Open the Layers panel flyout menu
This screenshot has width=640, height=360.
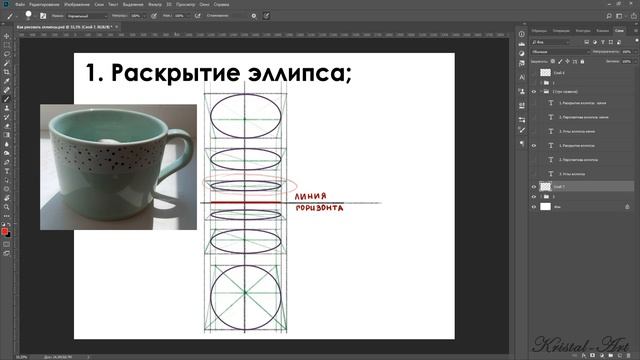(636, 31)
